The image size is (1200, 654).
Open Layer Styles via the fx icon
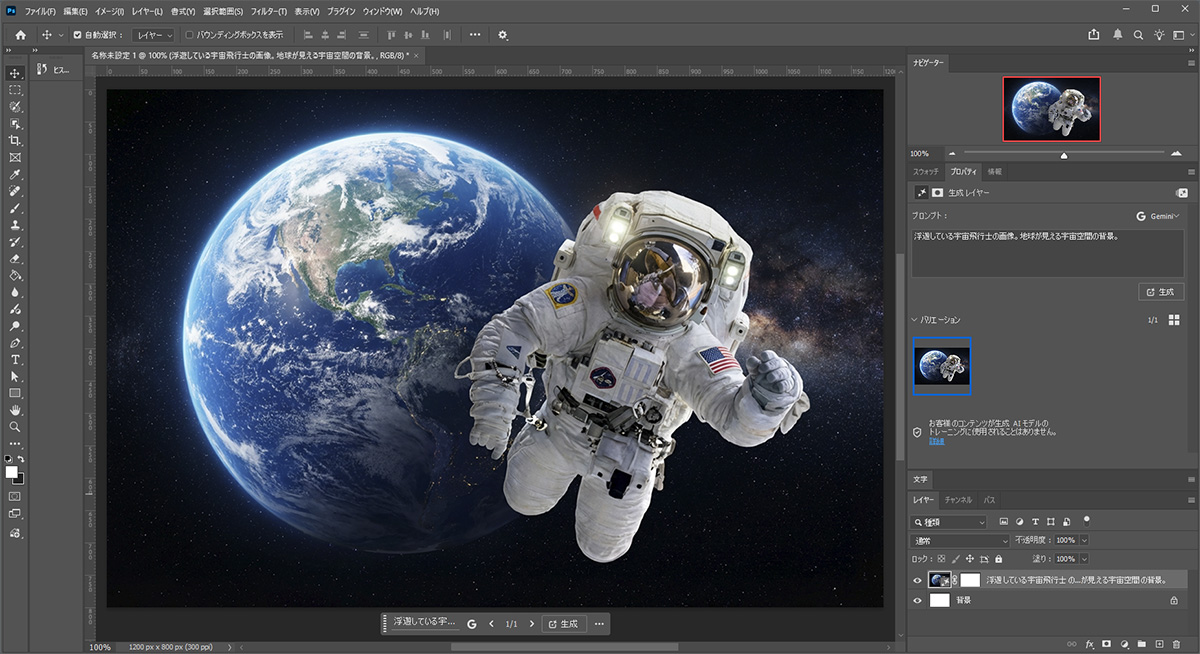(x=1089, y=644)
